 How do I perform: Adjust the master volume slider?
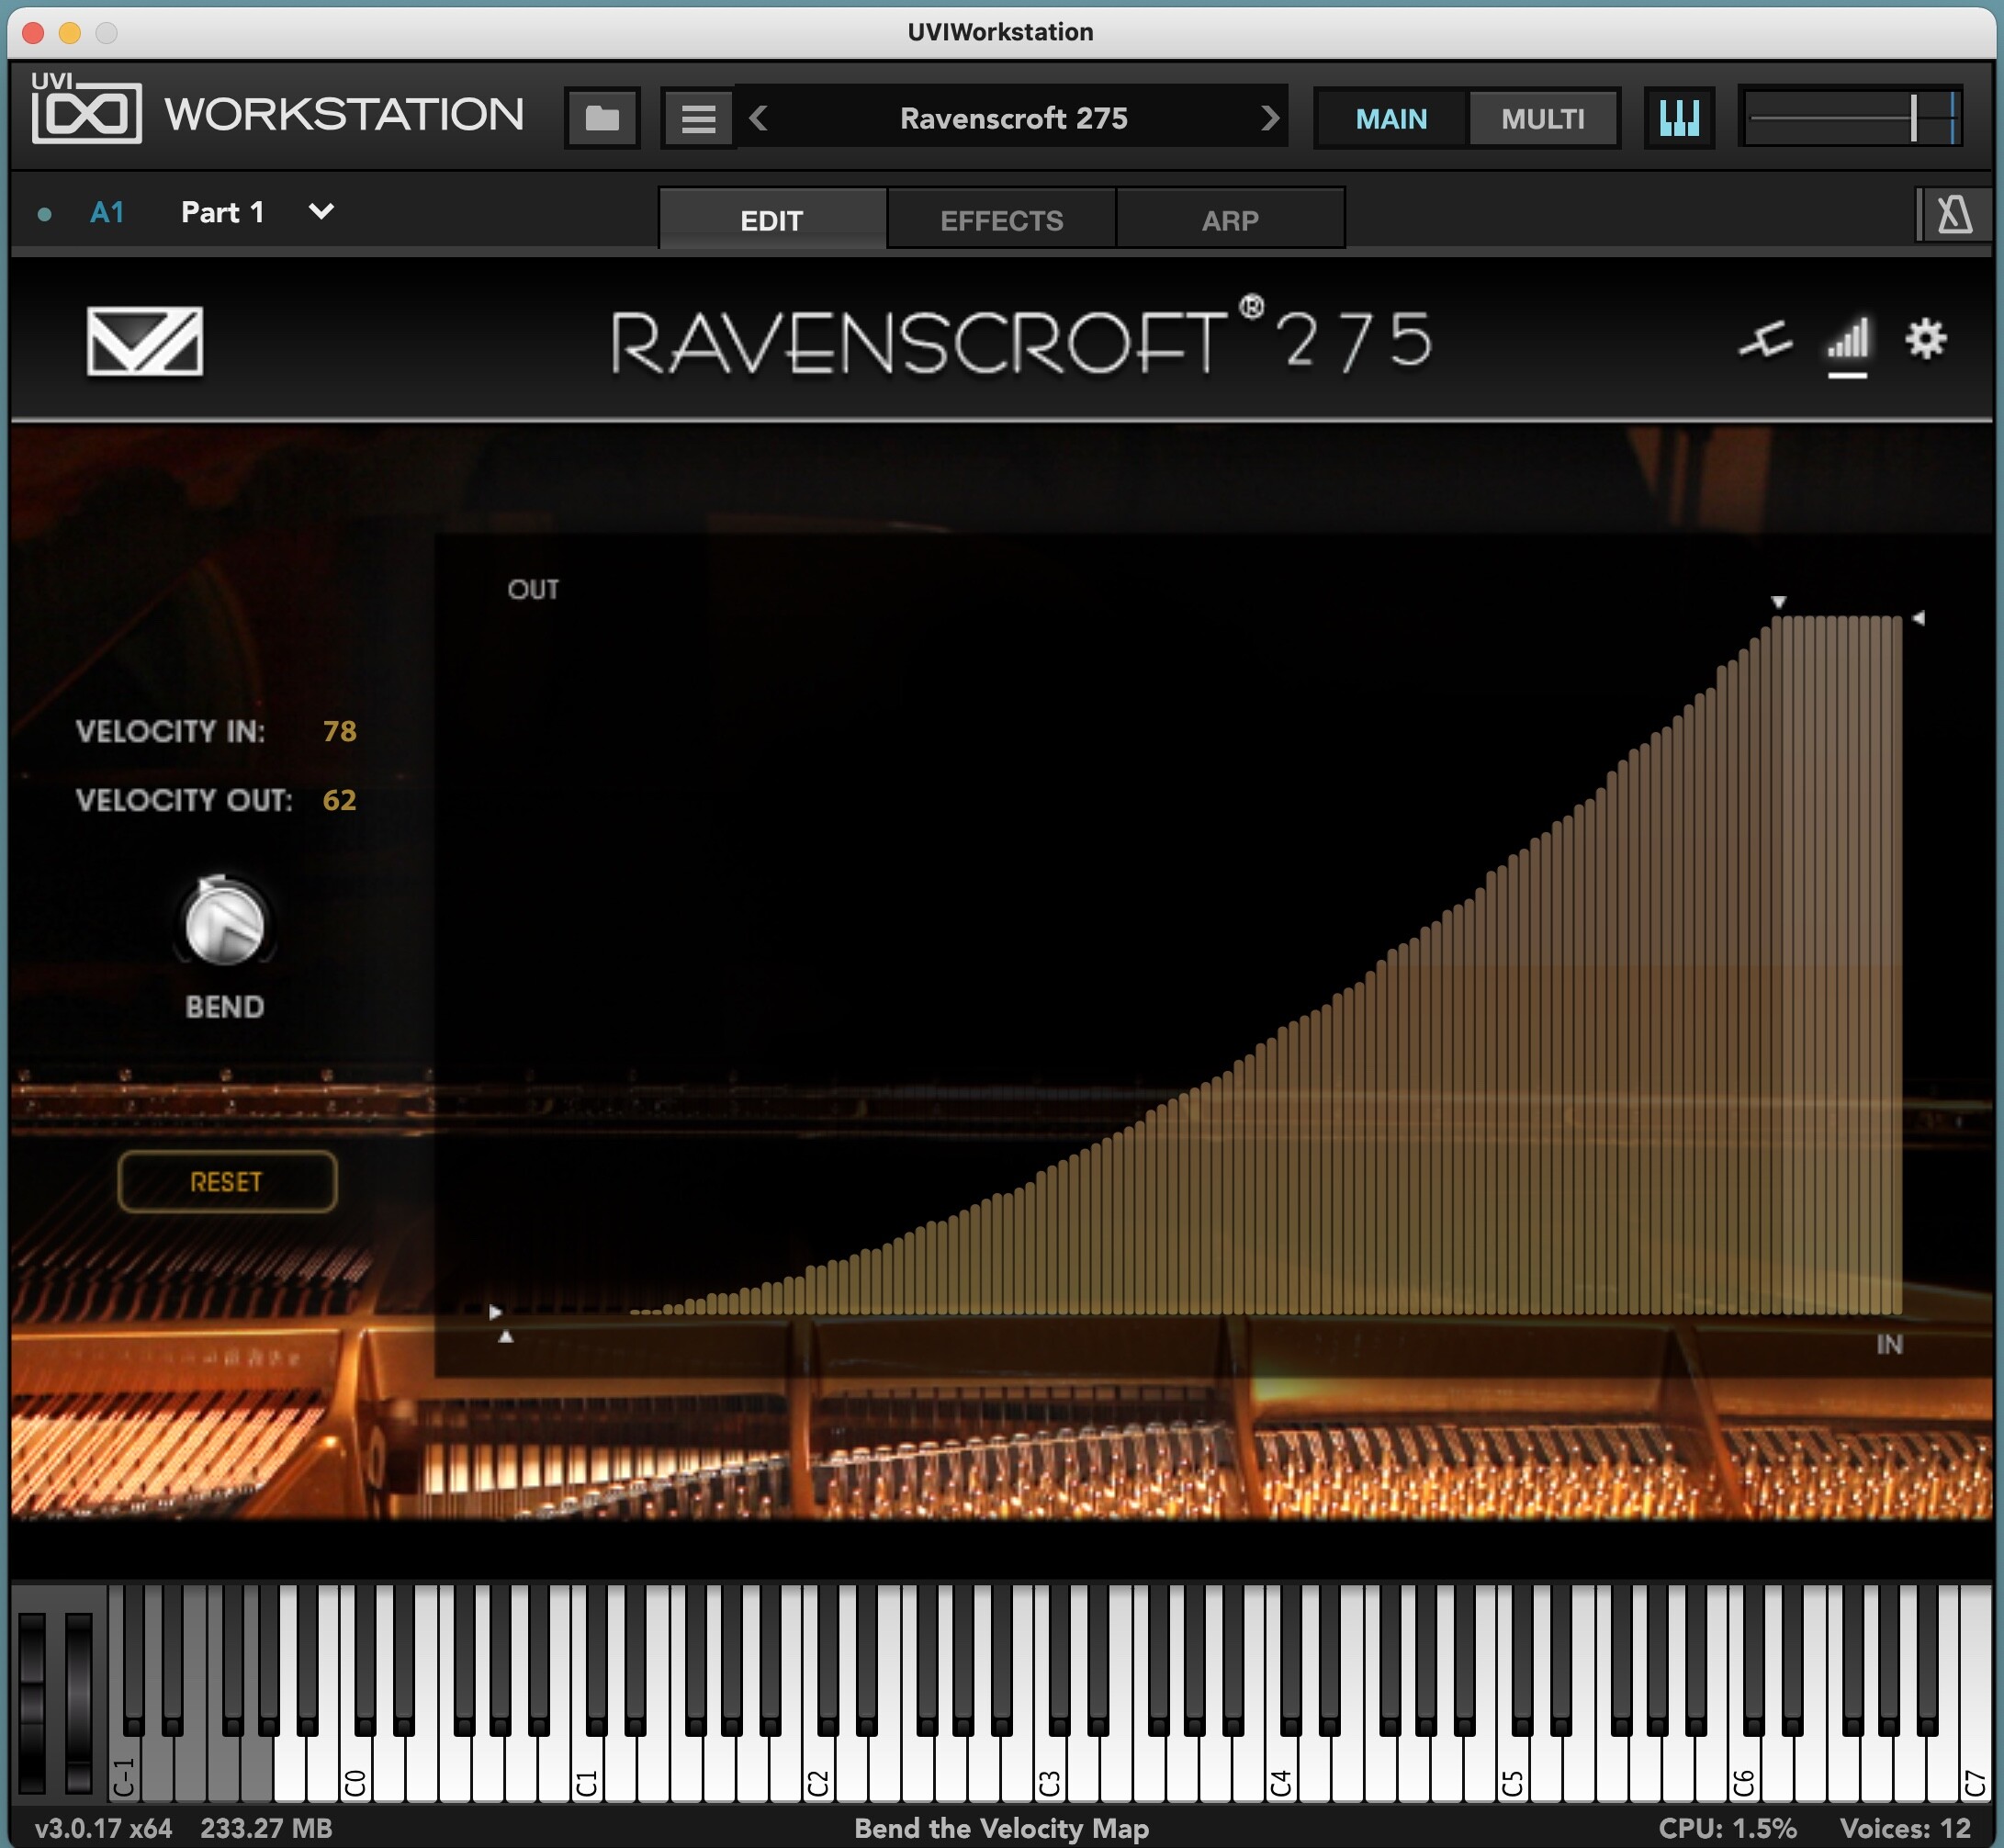click(1850, 119)
